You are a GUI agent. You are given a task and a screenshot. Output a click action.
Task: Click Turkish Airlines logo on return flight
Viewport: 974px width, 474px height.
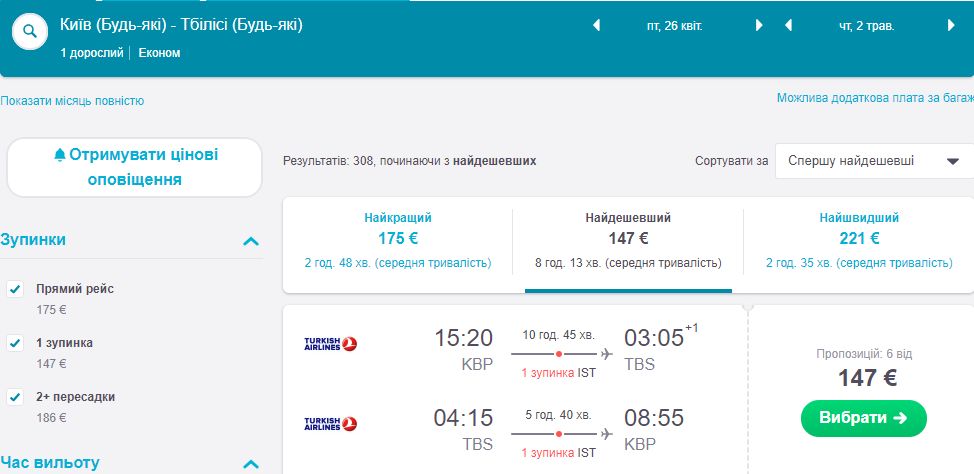pos(330,424)
